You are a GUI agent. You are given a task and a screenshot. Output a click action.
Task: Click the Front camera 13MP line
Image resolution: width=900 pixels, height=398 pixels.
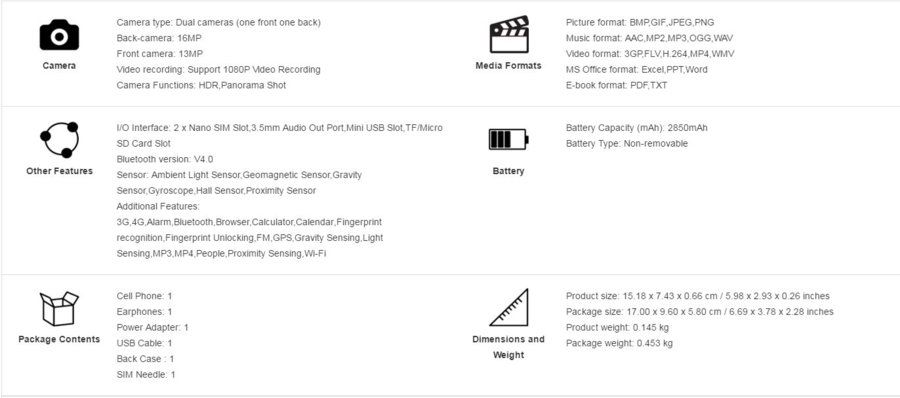tap(162, 54)
